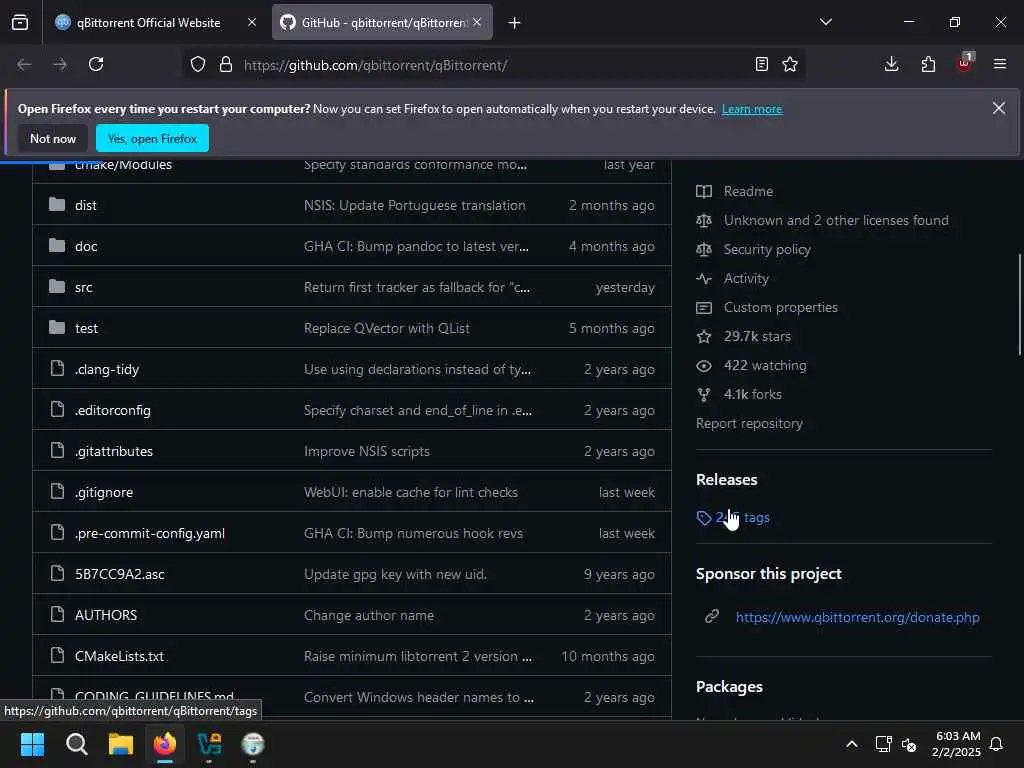Open the 5B7CC9A2.asc file link
This screenshot has height=768, width=1024.
pyautogui.click(x=120, y=574)
